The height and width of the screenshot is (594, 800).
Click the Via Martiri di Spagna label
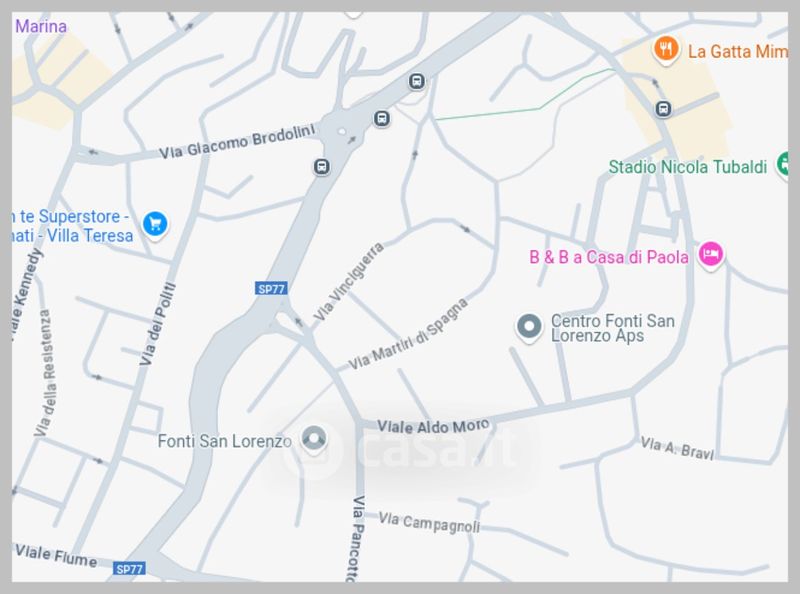pyautogui.click(x=408, y=334)
